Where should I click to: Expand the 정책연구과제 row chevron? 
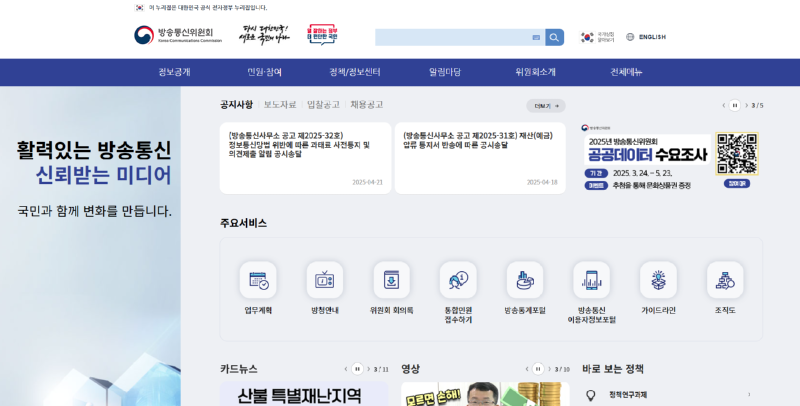coord(749,394)
